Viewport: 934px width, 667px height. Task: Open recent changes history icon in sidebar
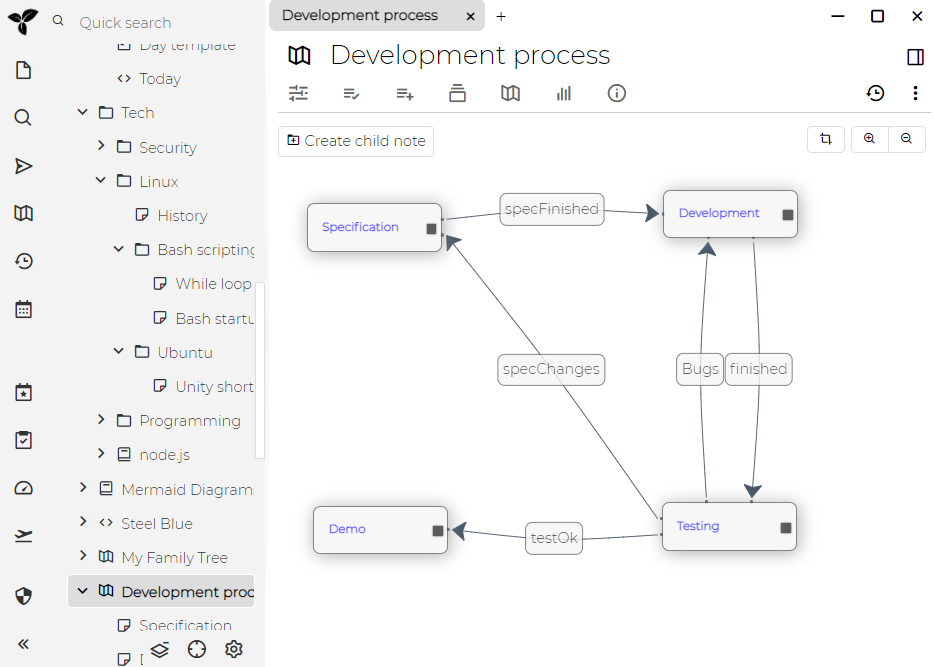click(x=24, y=261)
